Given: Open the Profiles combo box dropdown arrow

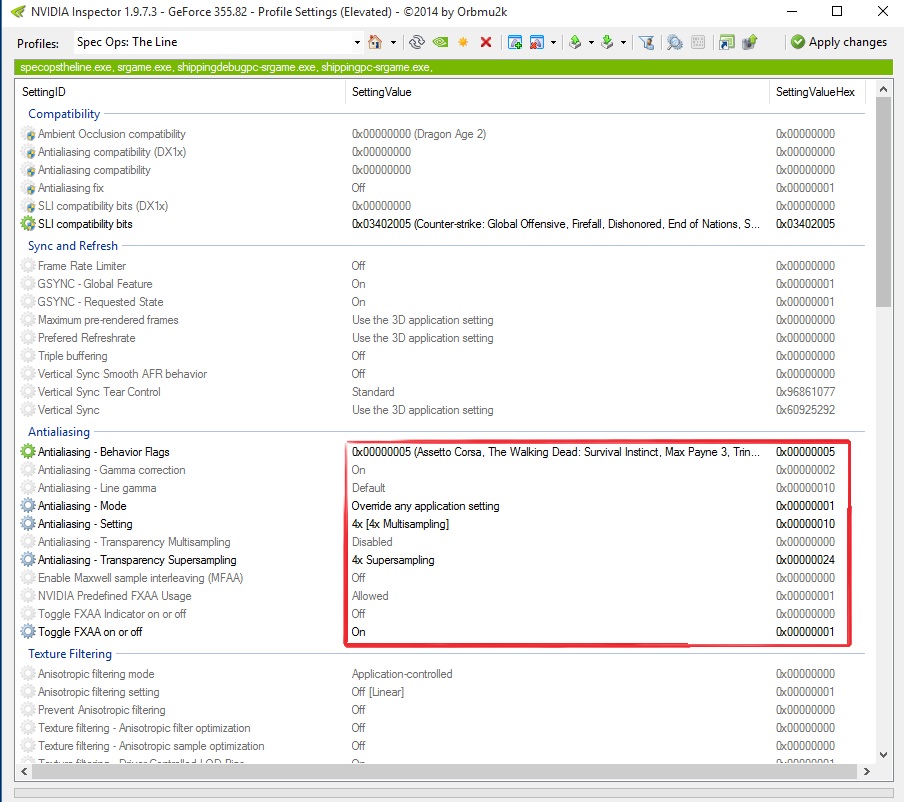Looking at the screenshot, I should [x=357, y=42].
